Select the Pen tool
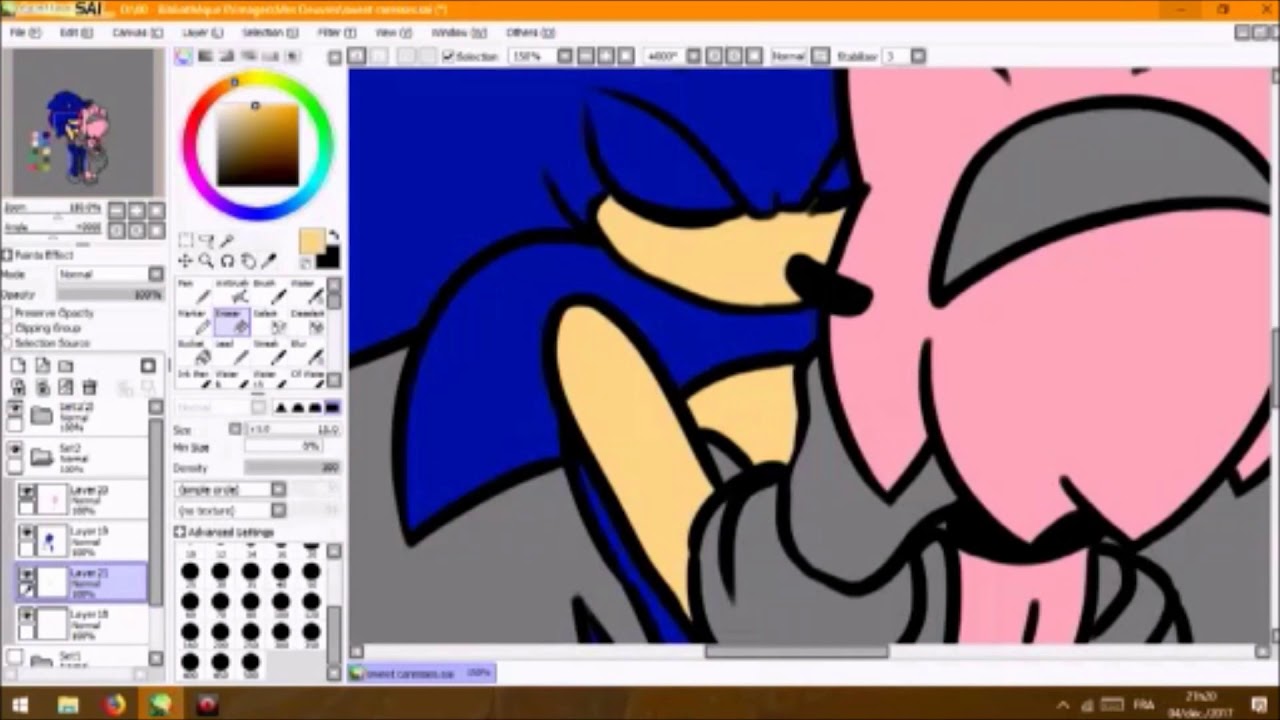This screenshot has height=720, width=1280. point(193,293)
